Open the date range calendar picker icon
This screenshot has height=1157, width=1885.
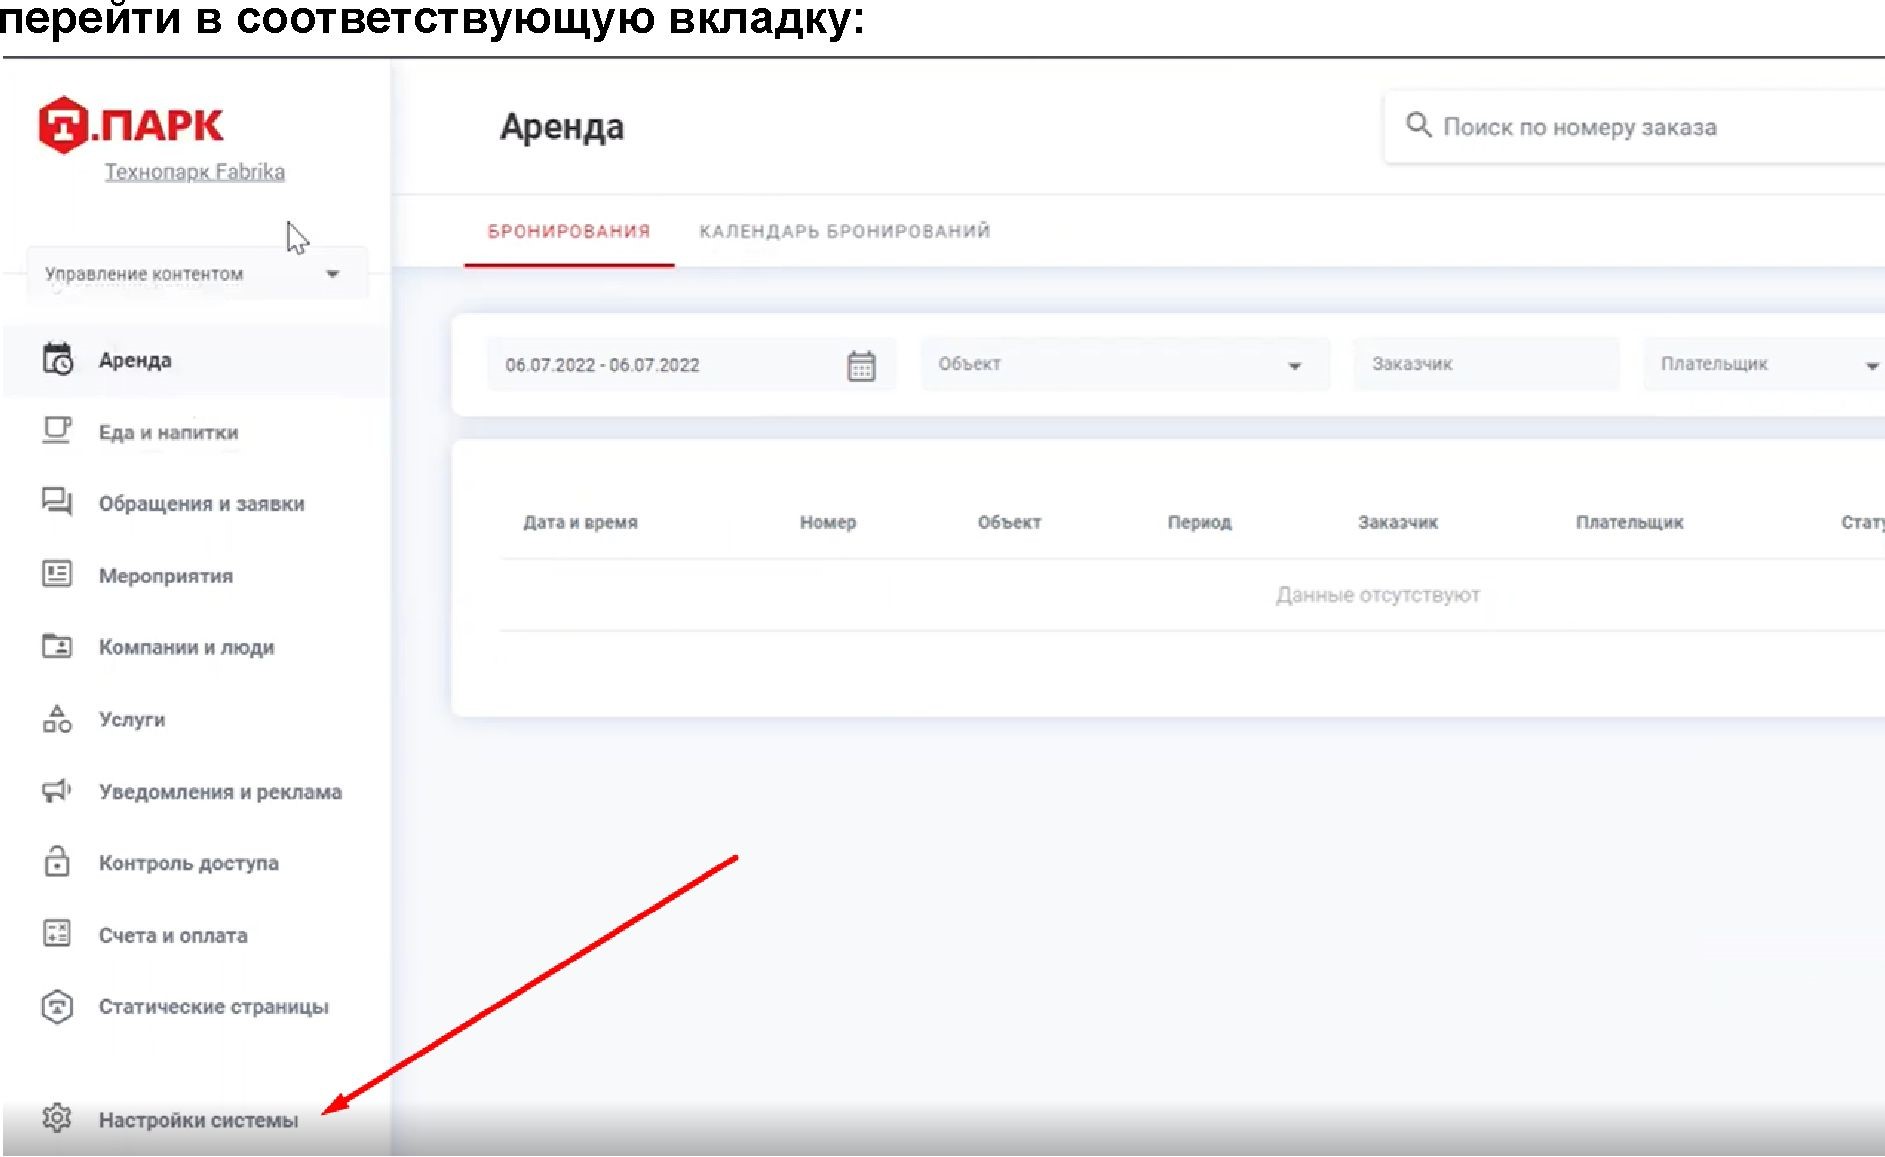[x=861, y=366]
